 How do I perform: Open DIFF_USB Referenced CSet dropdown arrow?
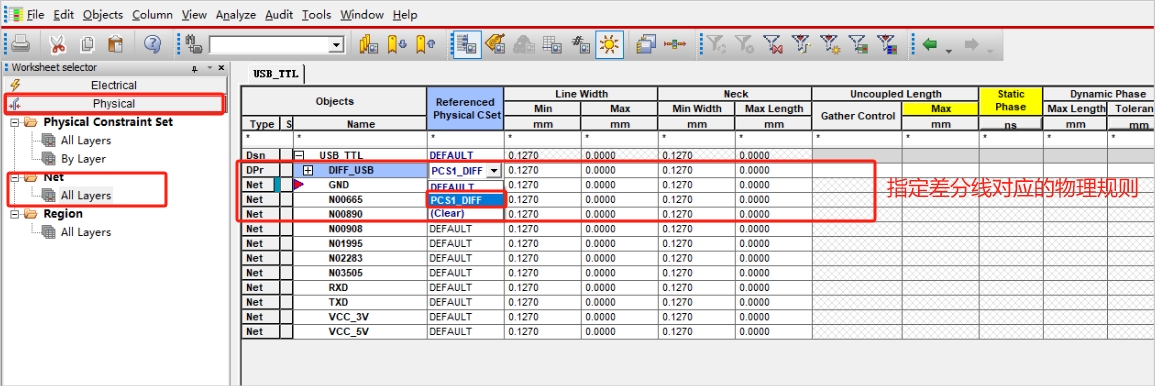tap(493, 170)
